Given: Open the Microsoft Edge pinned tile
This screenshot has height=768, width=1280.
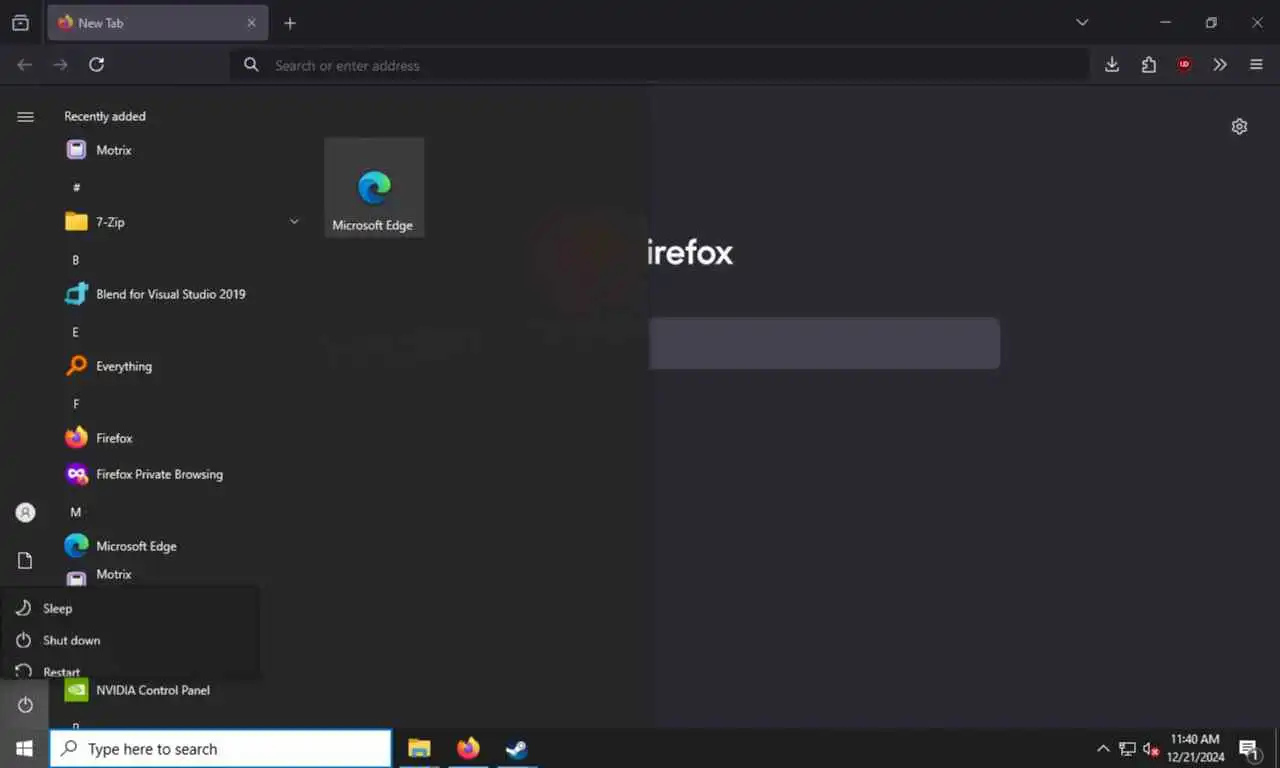Looking at the screenshot, I should (374, 187).
